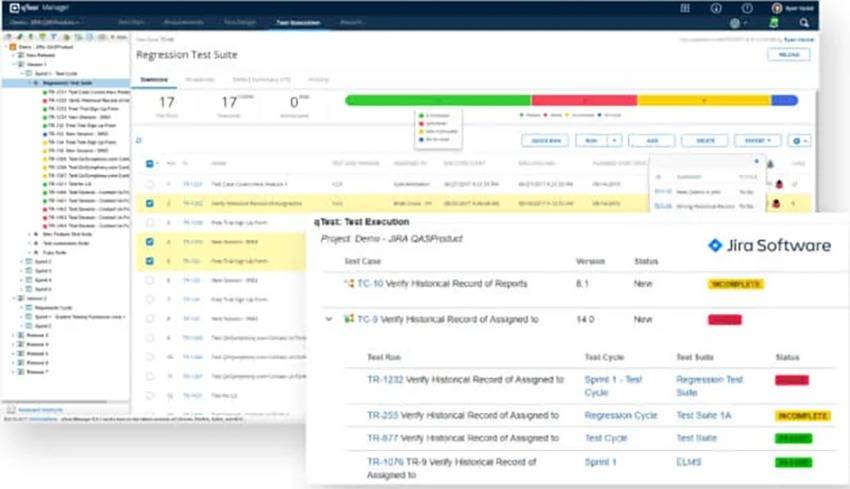Open the table settings gear dropdown
The height and width of the screenshot is (489, 850).
[x=800, y=140]
